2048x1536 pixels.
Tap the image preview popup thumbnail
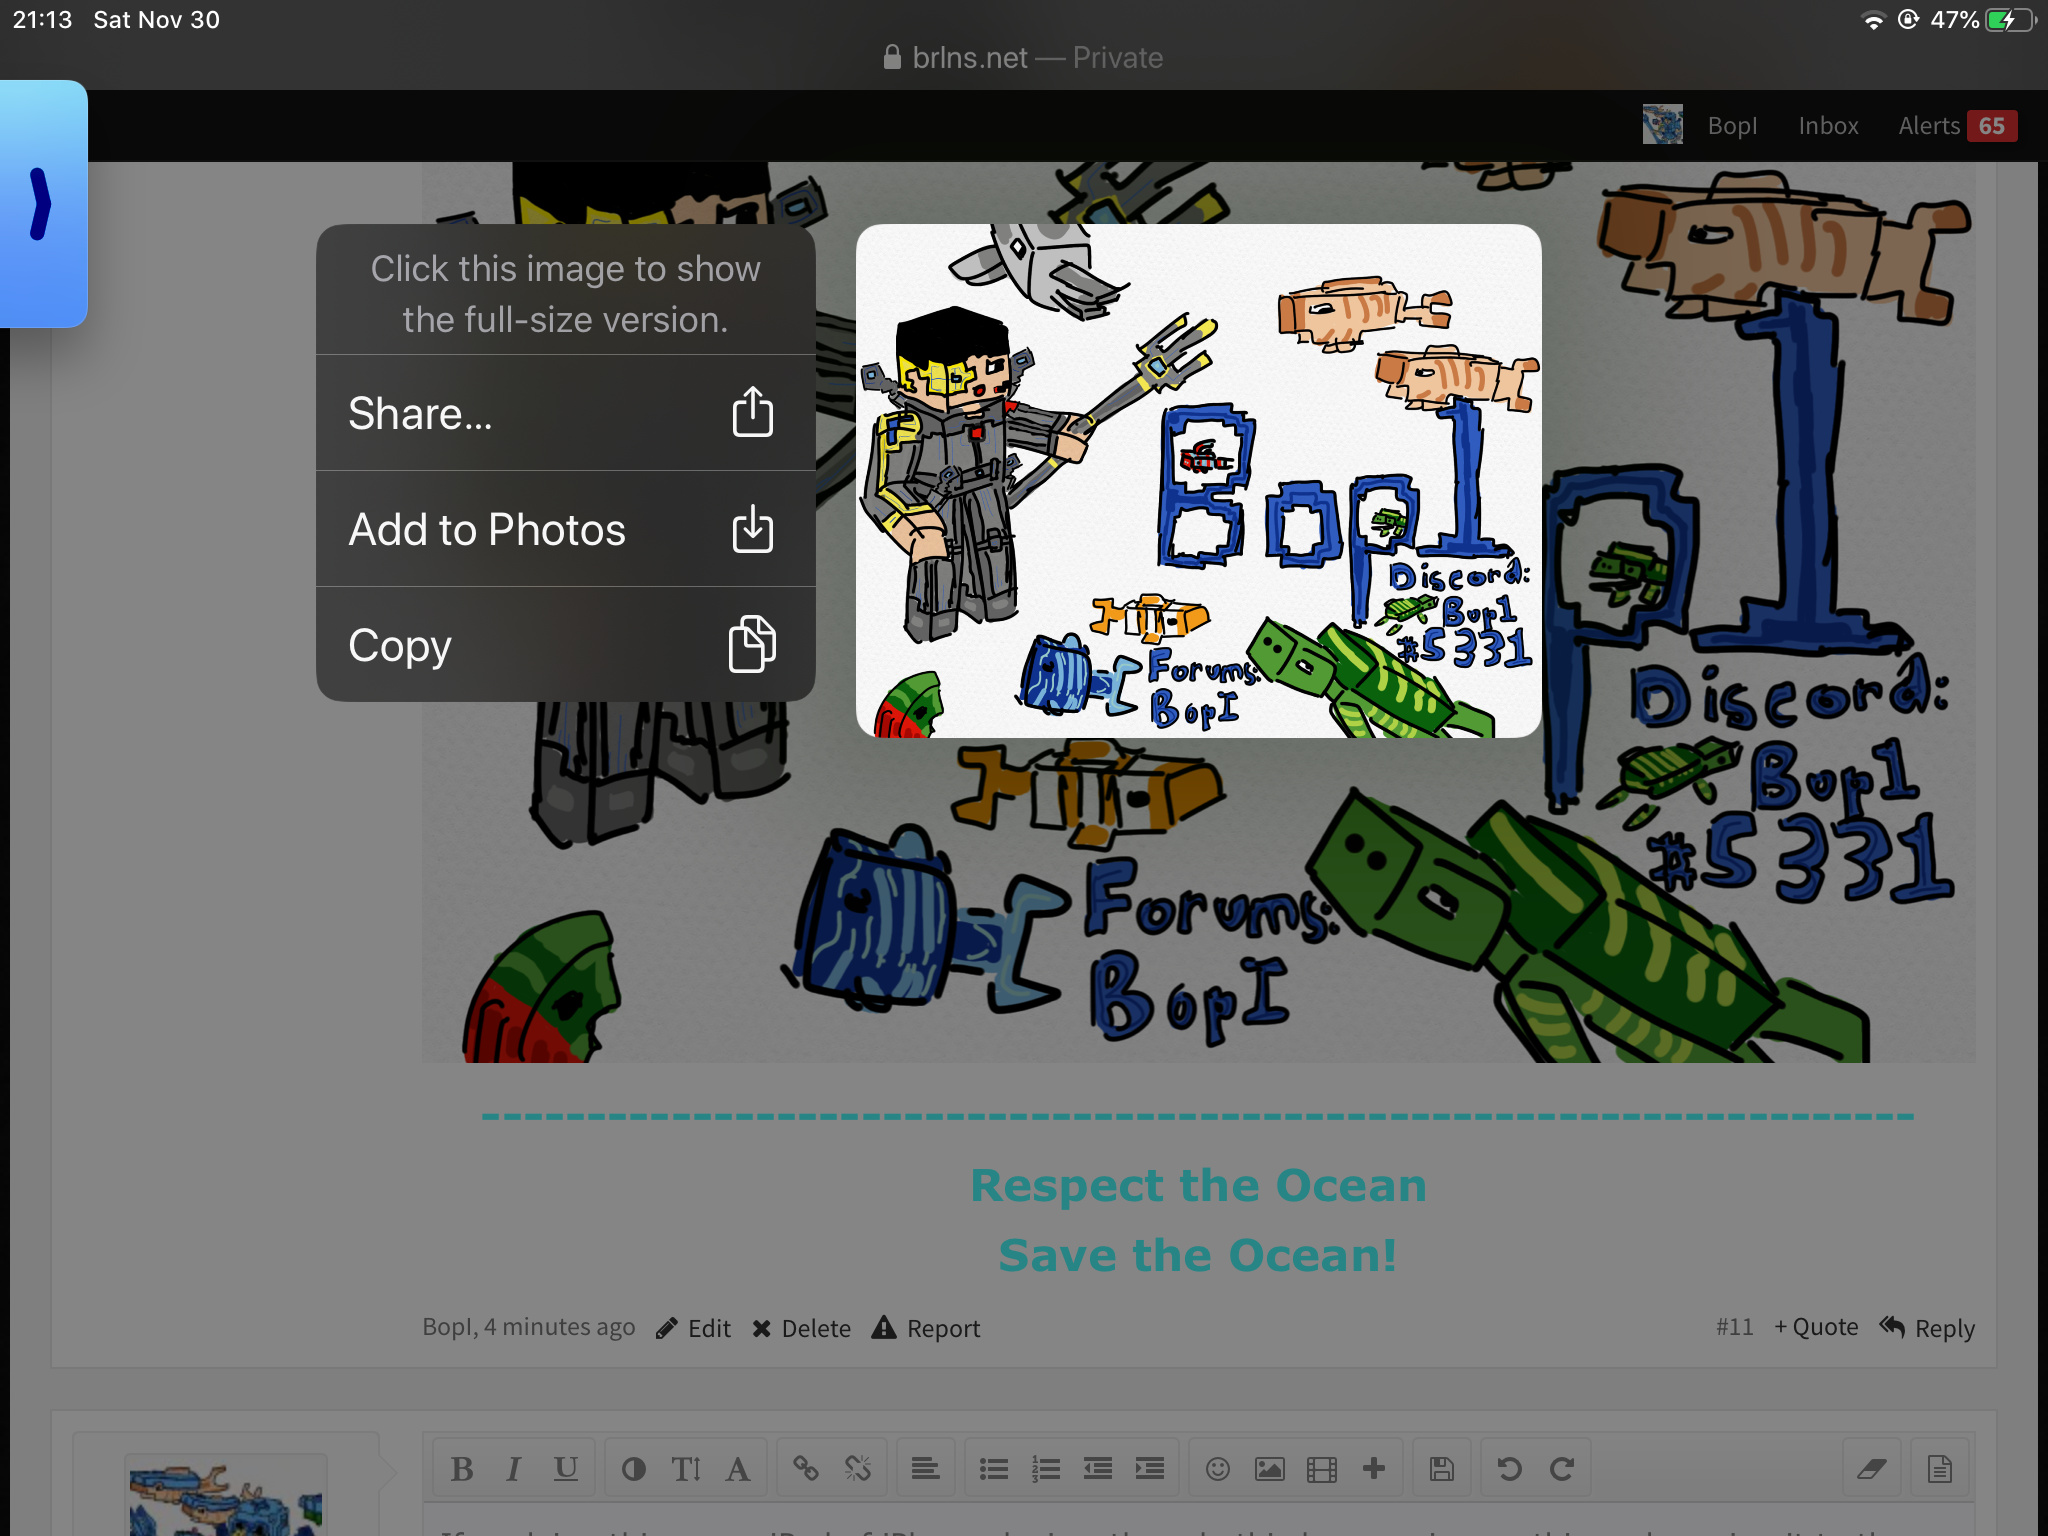pos(1198,481)
